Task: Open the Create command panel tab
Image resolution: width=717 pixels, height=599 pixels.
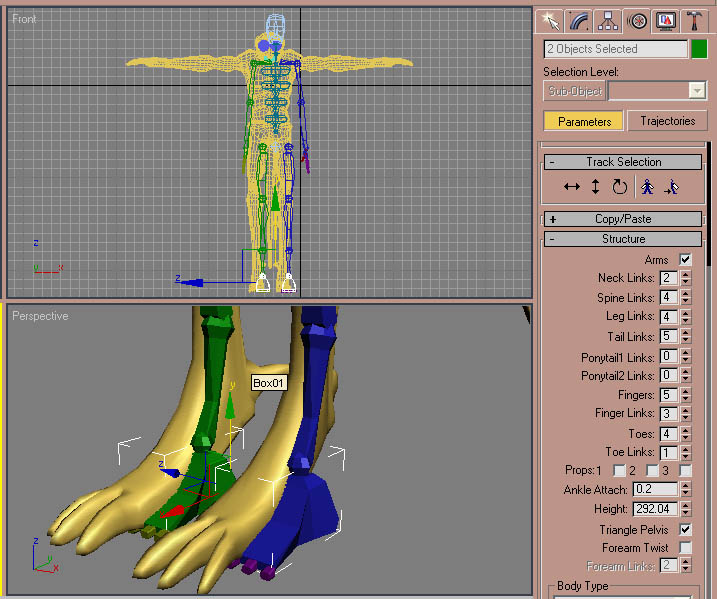Action: point(549,20)
